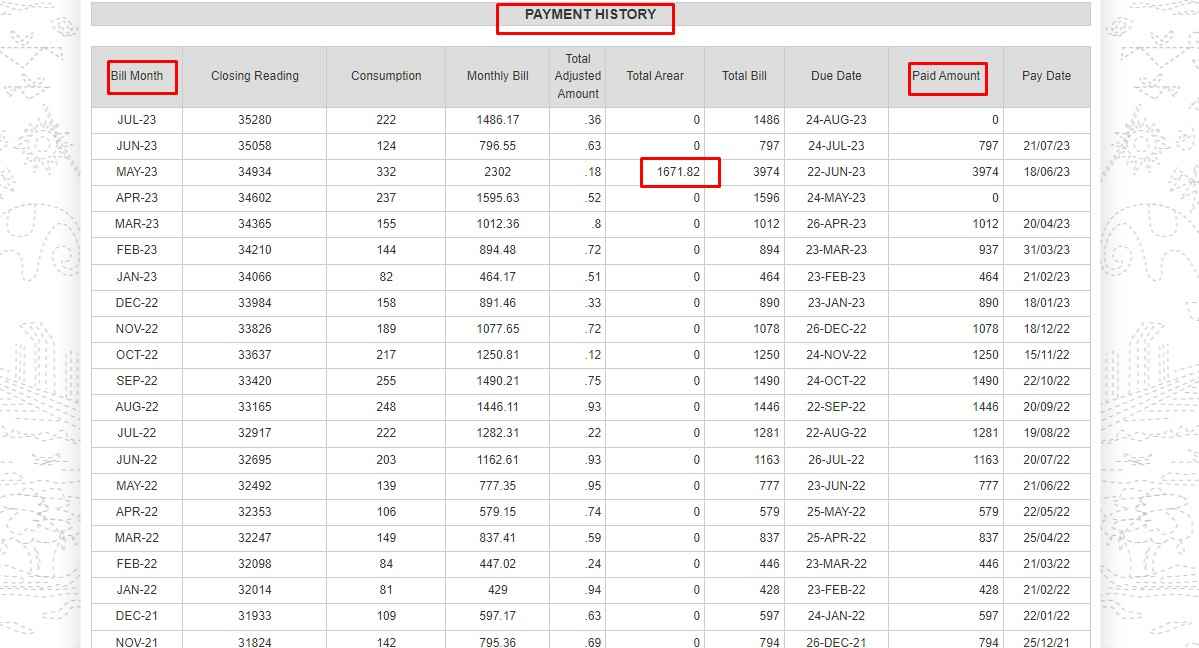Click the PAYMENT HISTORY title

pyautogui.click(x=590, y=15)
